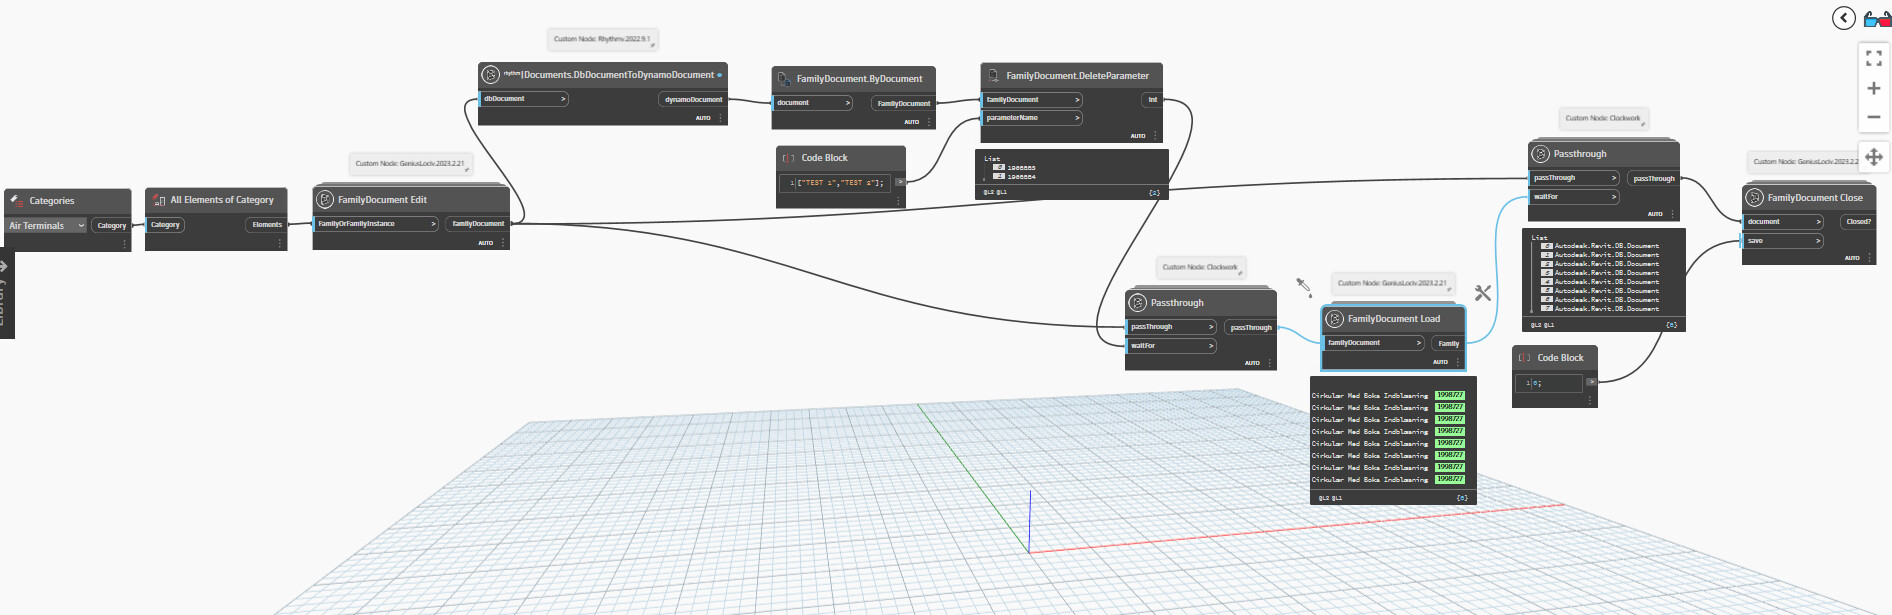The height and width of the screenshot is (615, 1892).
Task: Click the circled back chevron icon
Action: (1844, 18)
